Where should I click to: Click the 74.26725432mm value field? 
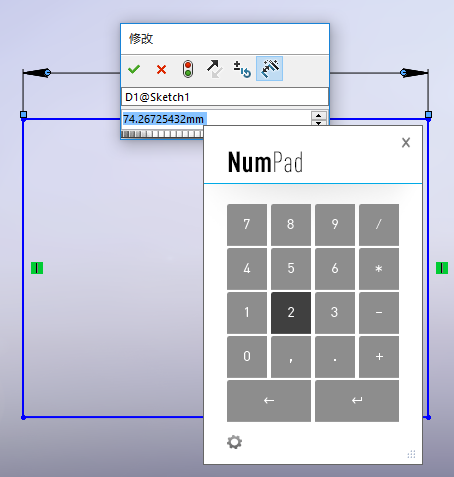point(216,119)
